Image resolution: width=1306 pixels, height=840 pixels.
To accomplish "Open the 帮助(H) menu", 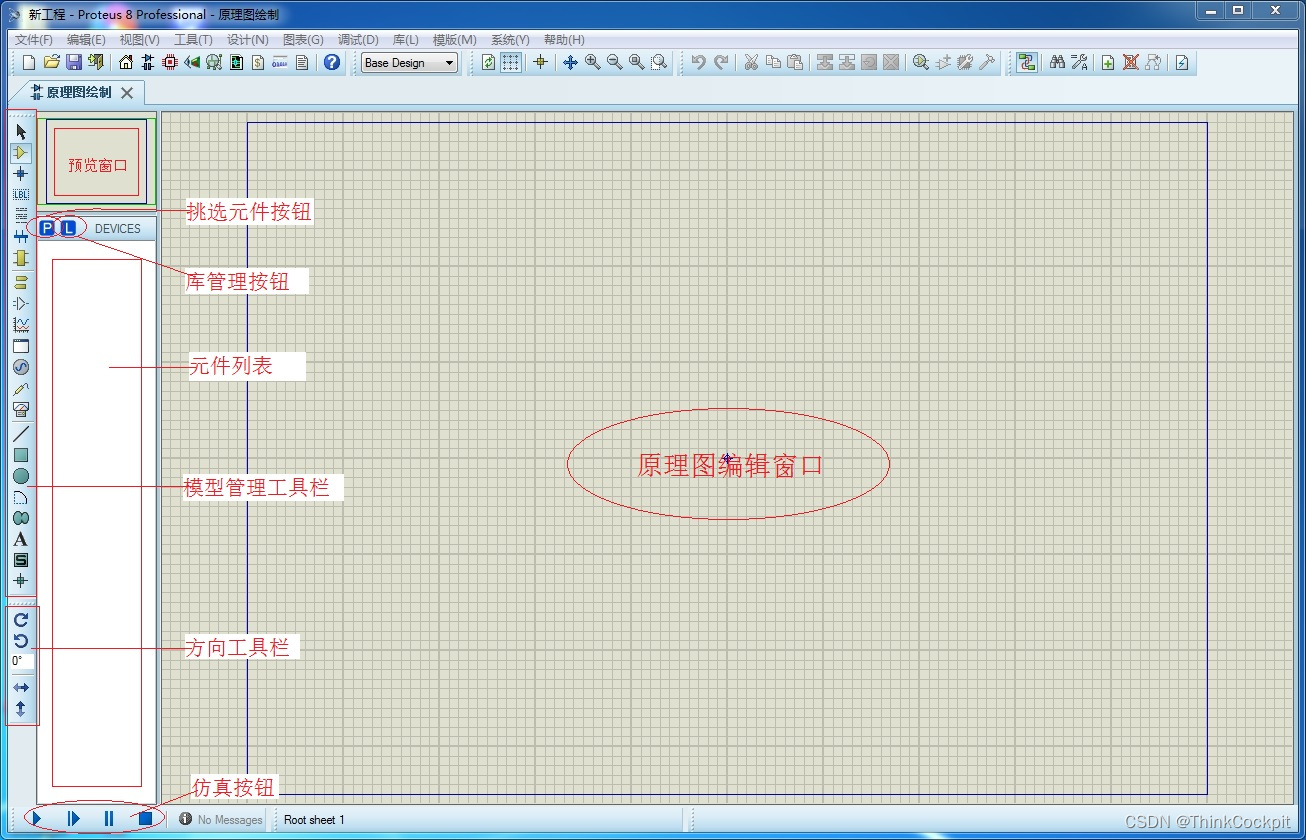I will pyautogui.click(x=564, y=40).
